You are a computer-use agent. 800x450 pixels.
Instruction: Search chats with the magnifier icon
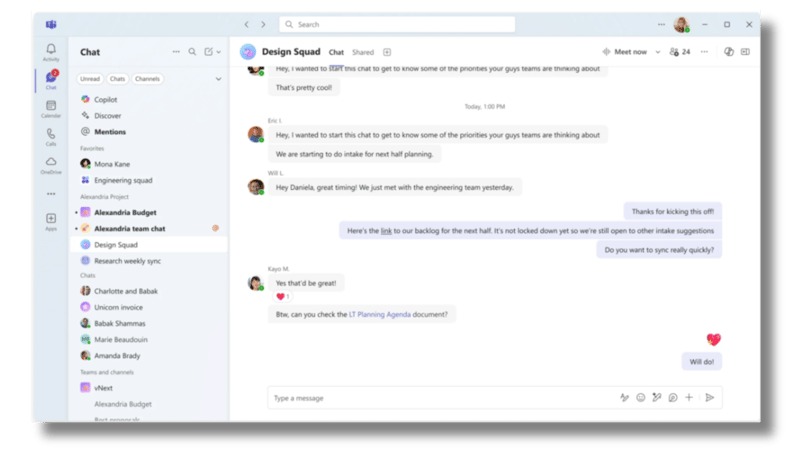tap(192, 52)
